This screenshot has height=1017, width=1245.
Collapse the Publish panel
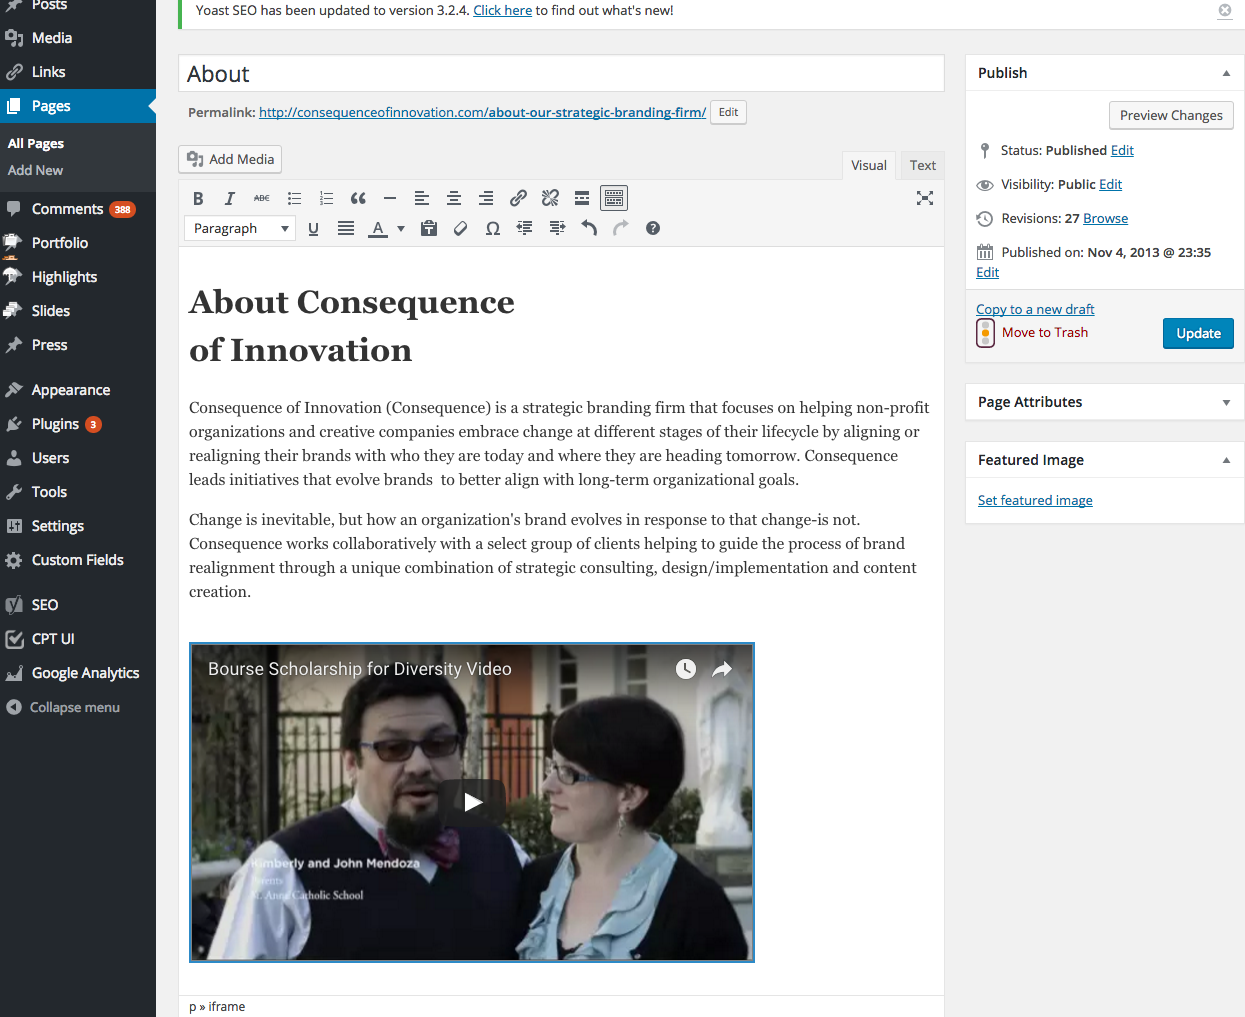point(1226,73)
